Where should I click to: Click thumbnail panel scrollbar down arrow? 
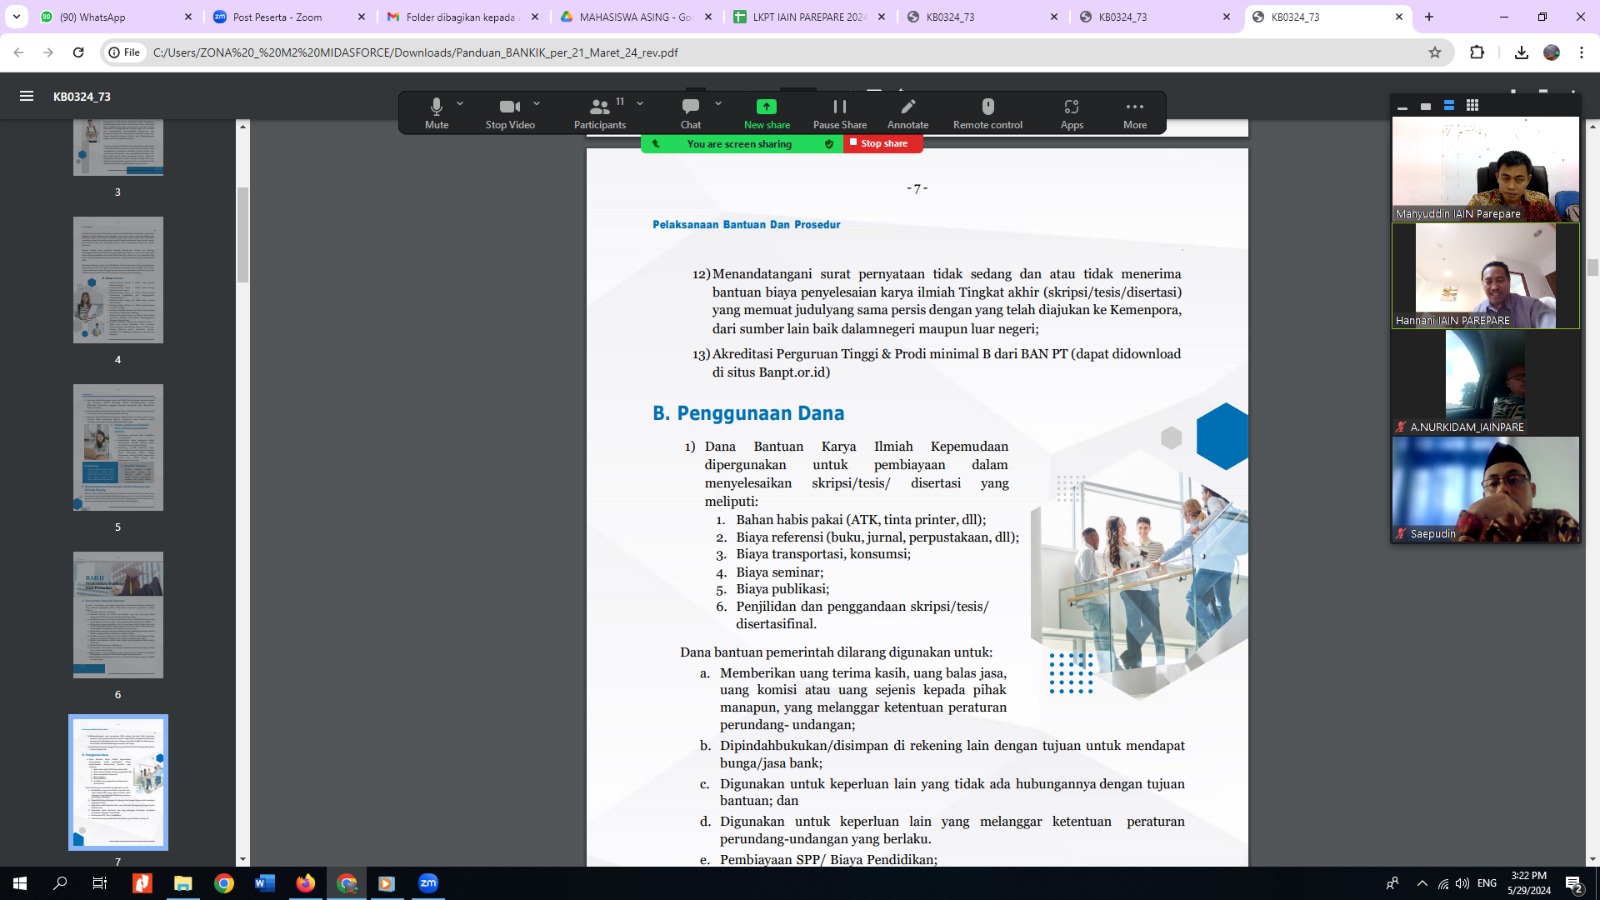pyautogui.click(x=242, y=859)
